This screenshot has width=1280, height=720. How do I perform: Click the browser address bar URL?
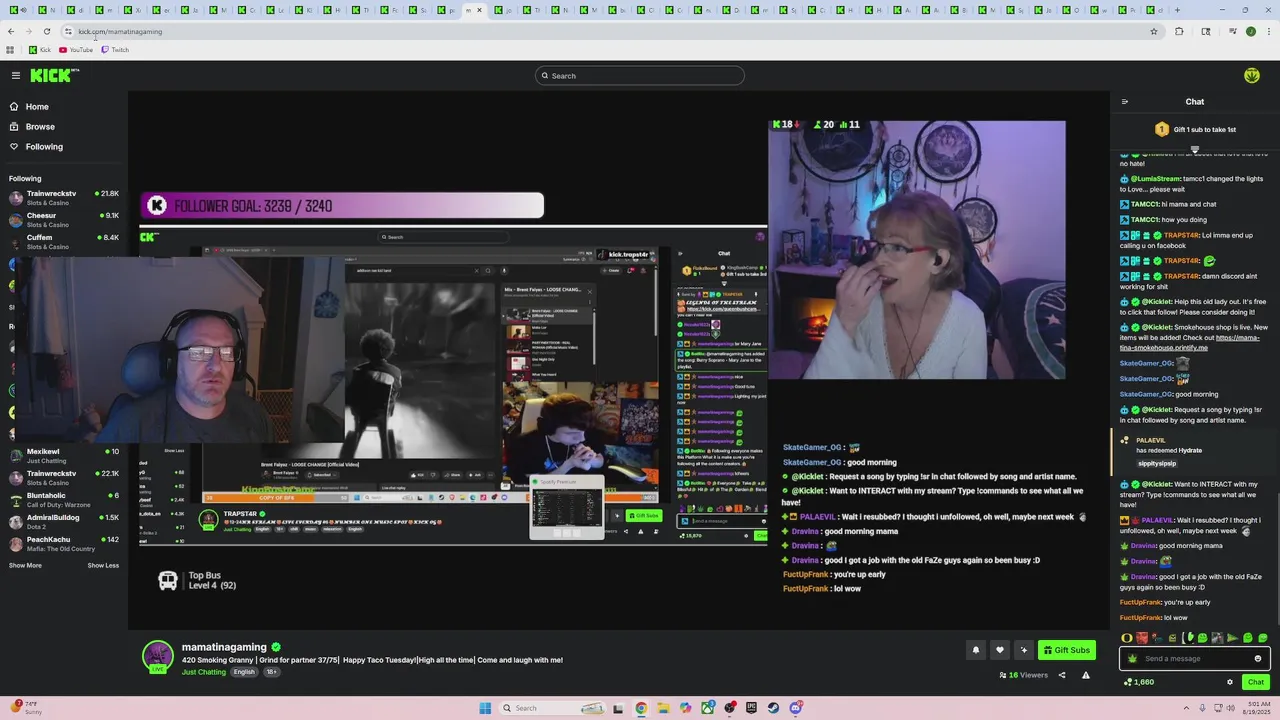[120, 31]
